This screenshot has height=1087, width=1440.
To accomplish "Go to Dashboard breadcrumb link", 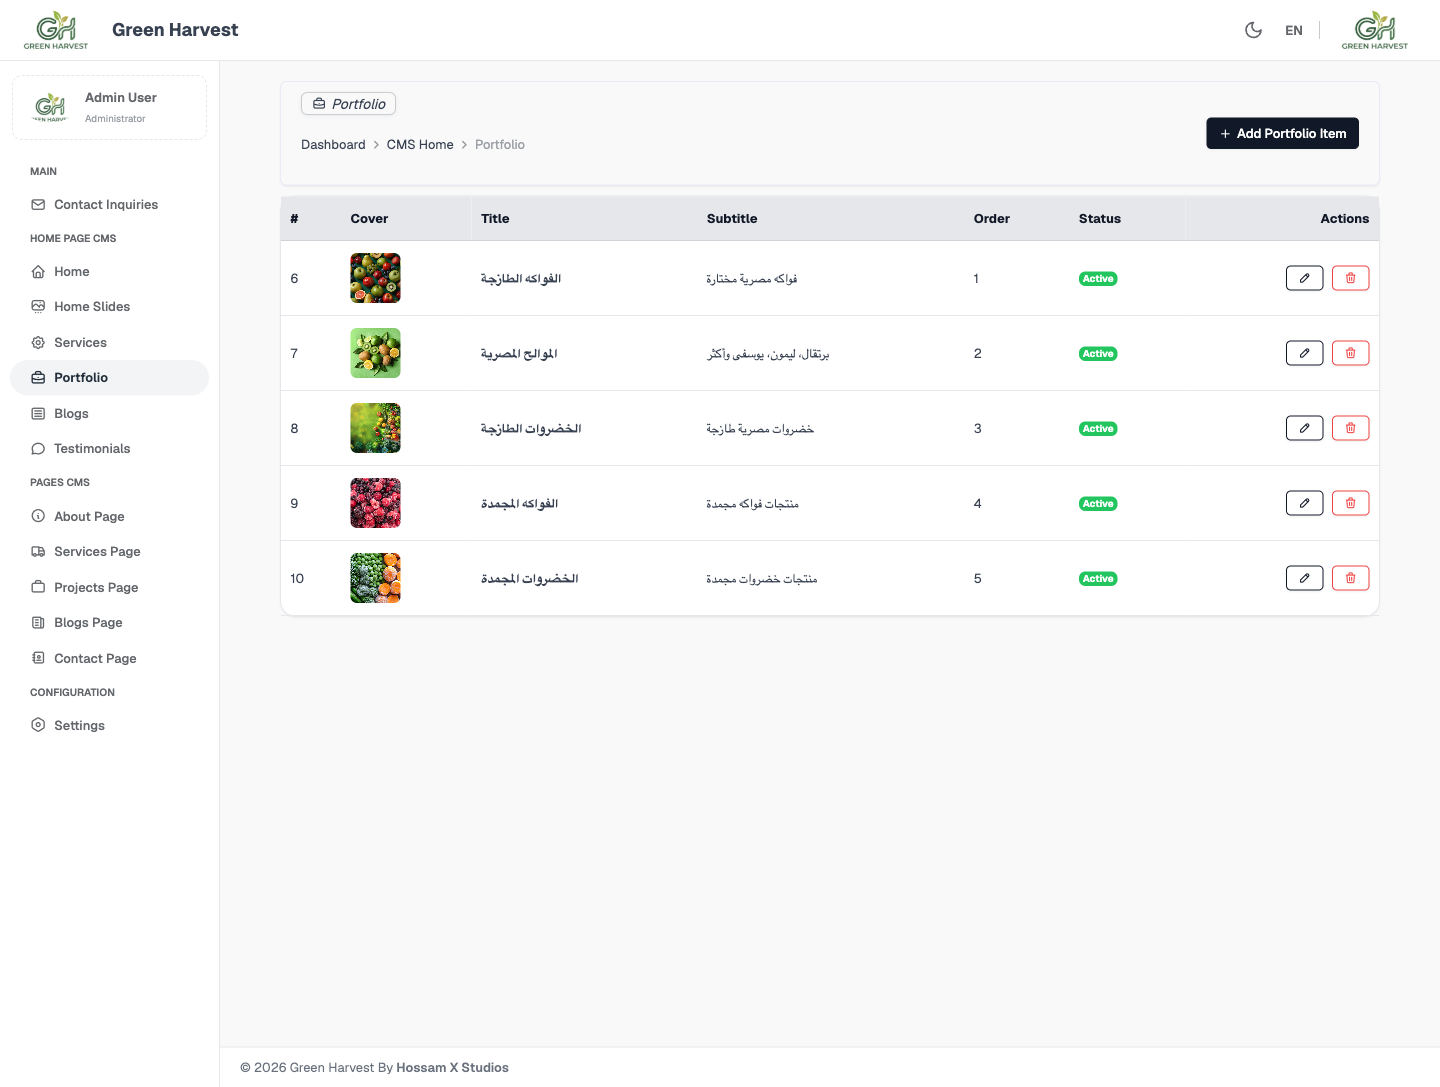I will [x=333, y=145].
